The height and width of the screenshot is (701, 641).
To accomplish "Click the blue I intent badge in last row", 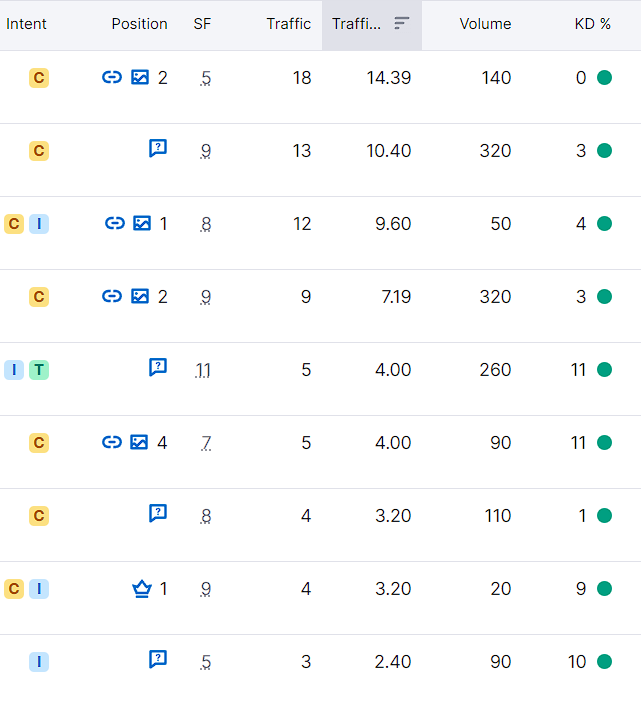I will [39, 662].
